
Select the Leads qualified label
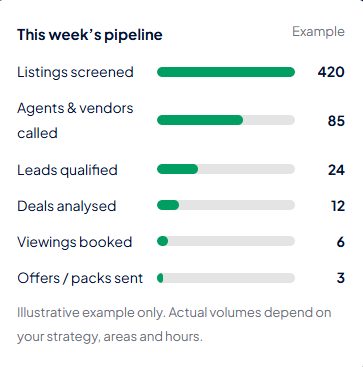[67, 170]
